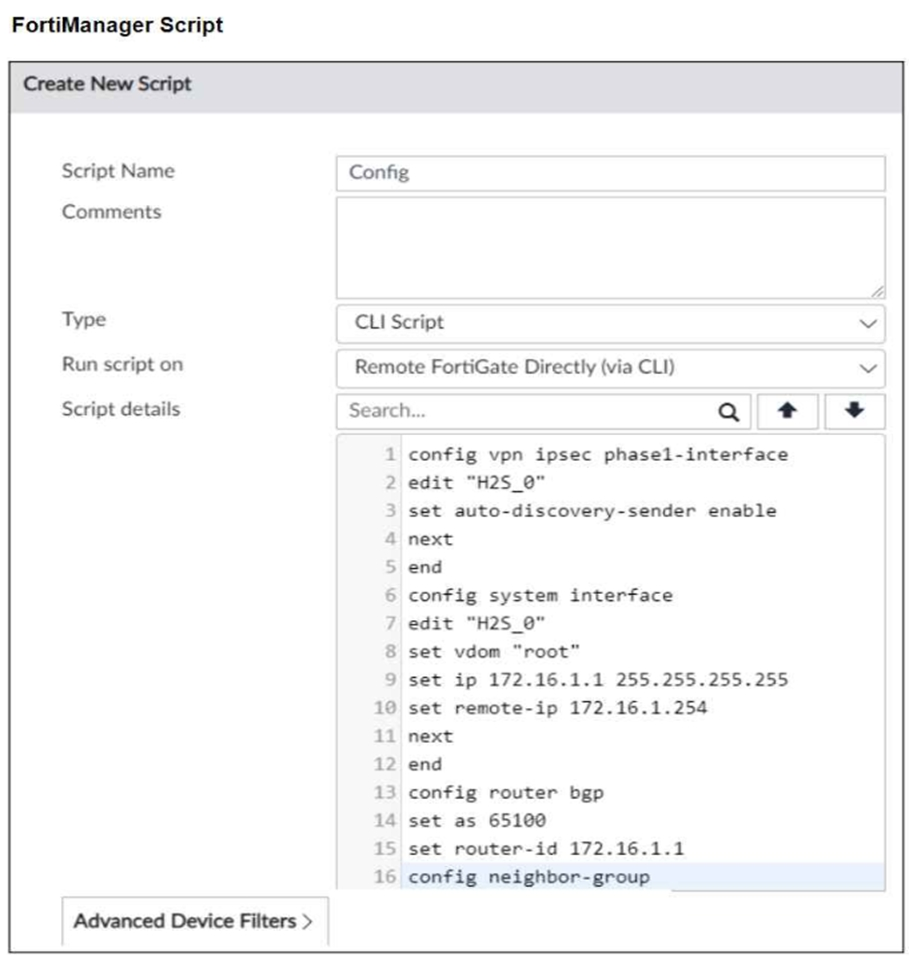Select line 1 config vpn ipsec phase1-interface

pos(597,455)
